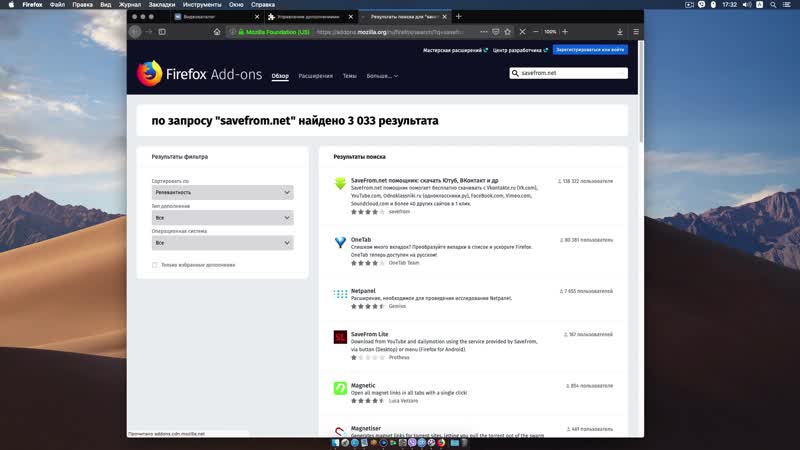The height and width of the screenshot is (450, 800).
Task: Open the Firefox hamburger menu
Action: click(x=636, y=32)
